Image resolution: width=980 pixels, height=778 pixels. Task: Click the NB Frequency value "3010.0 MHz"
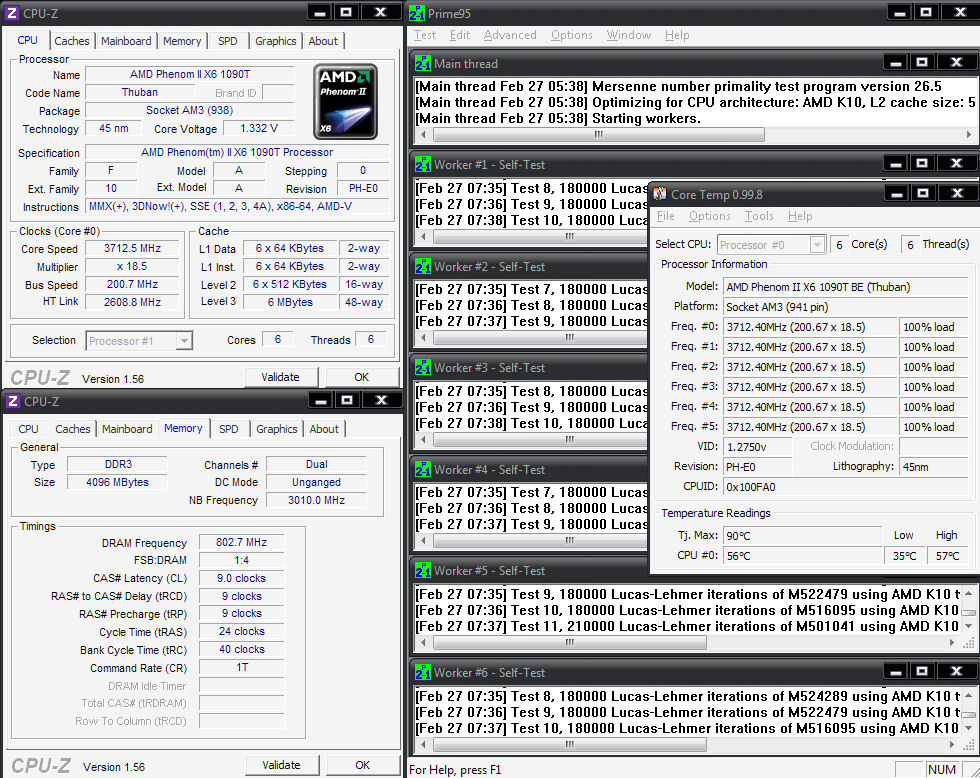[316, 501]
